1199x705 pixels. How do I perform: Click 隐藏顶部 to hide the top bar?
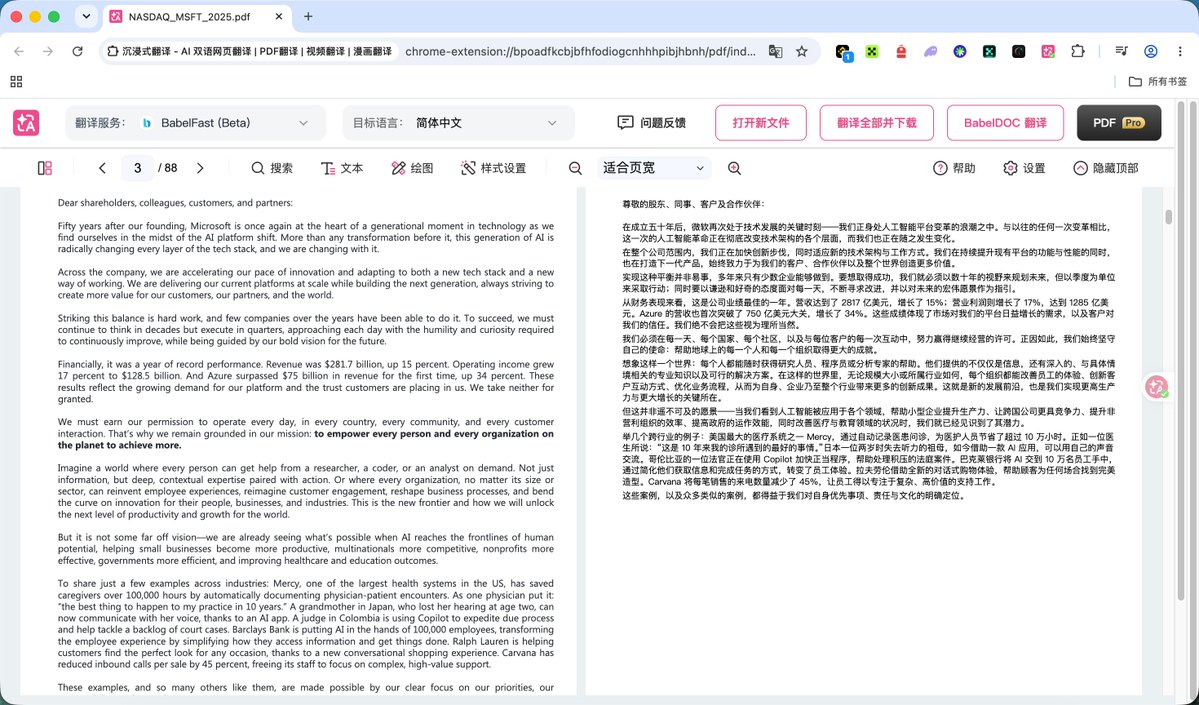coord(1106,168)
